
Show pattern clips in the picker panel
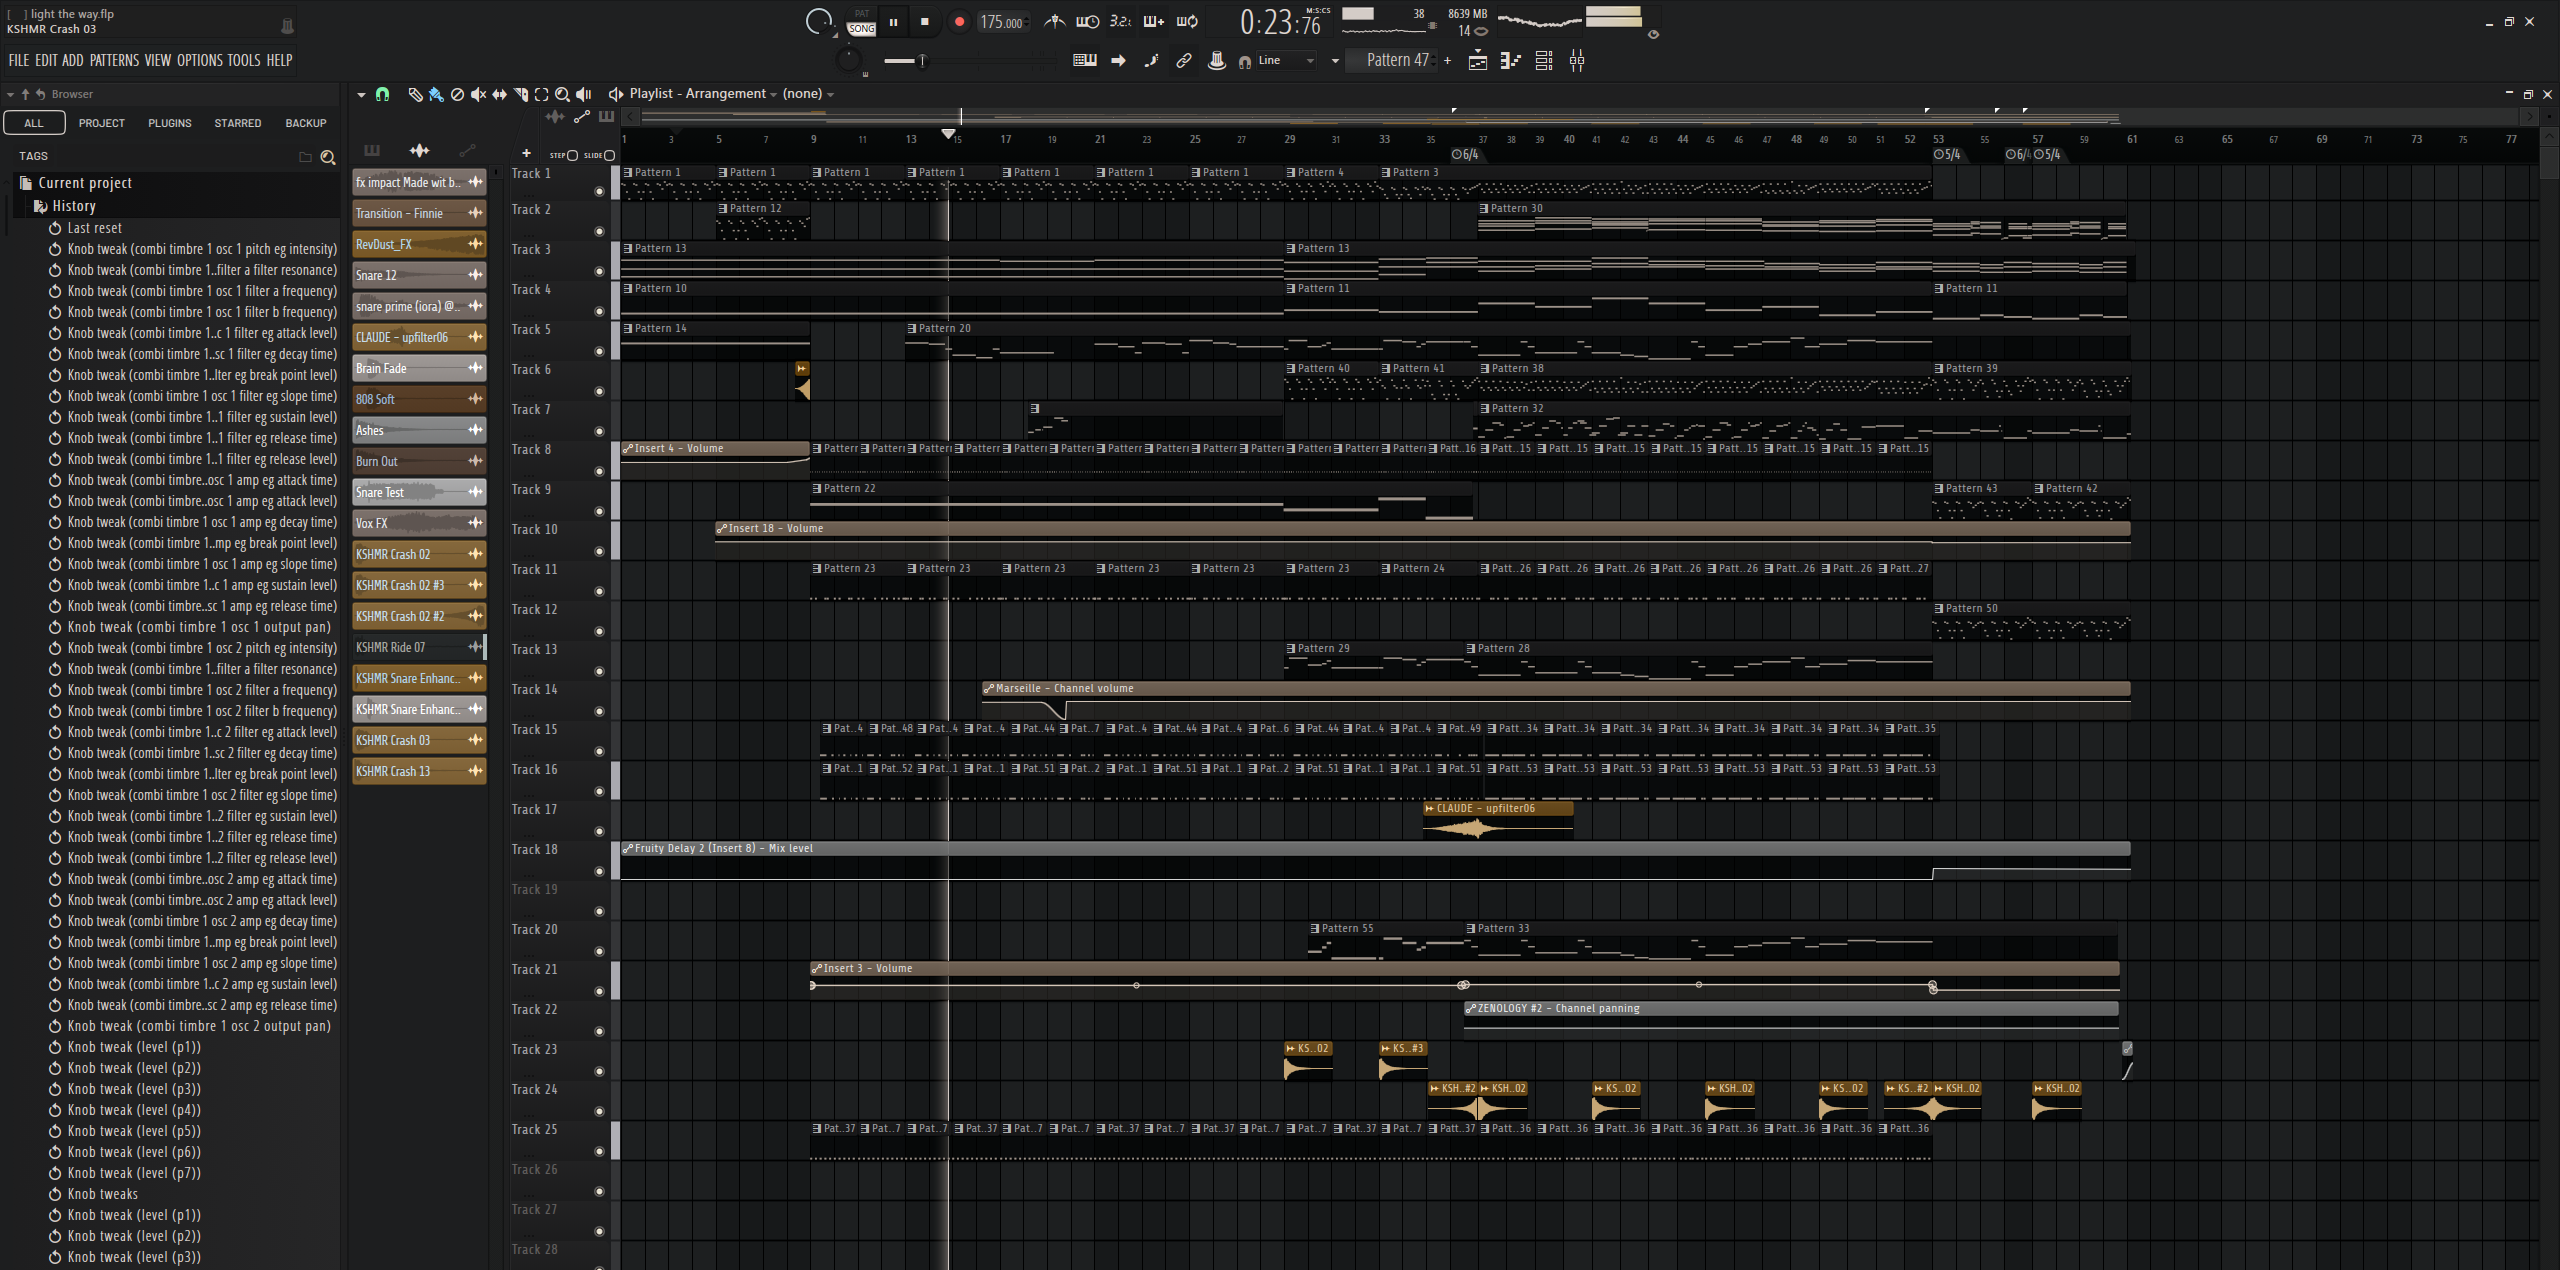(x=372, y=151)
